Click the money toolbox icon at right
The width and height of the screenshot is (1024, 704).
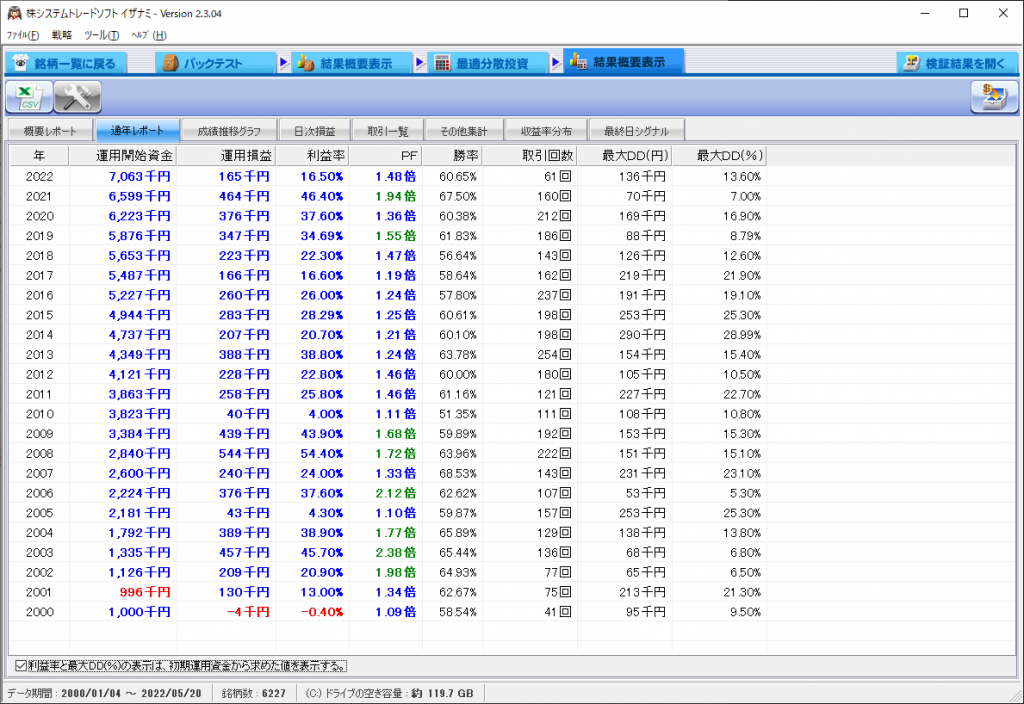point(994,98)
